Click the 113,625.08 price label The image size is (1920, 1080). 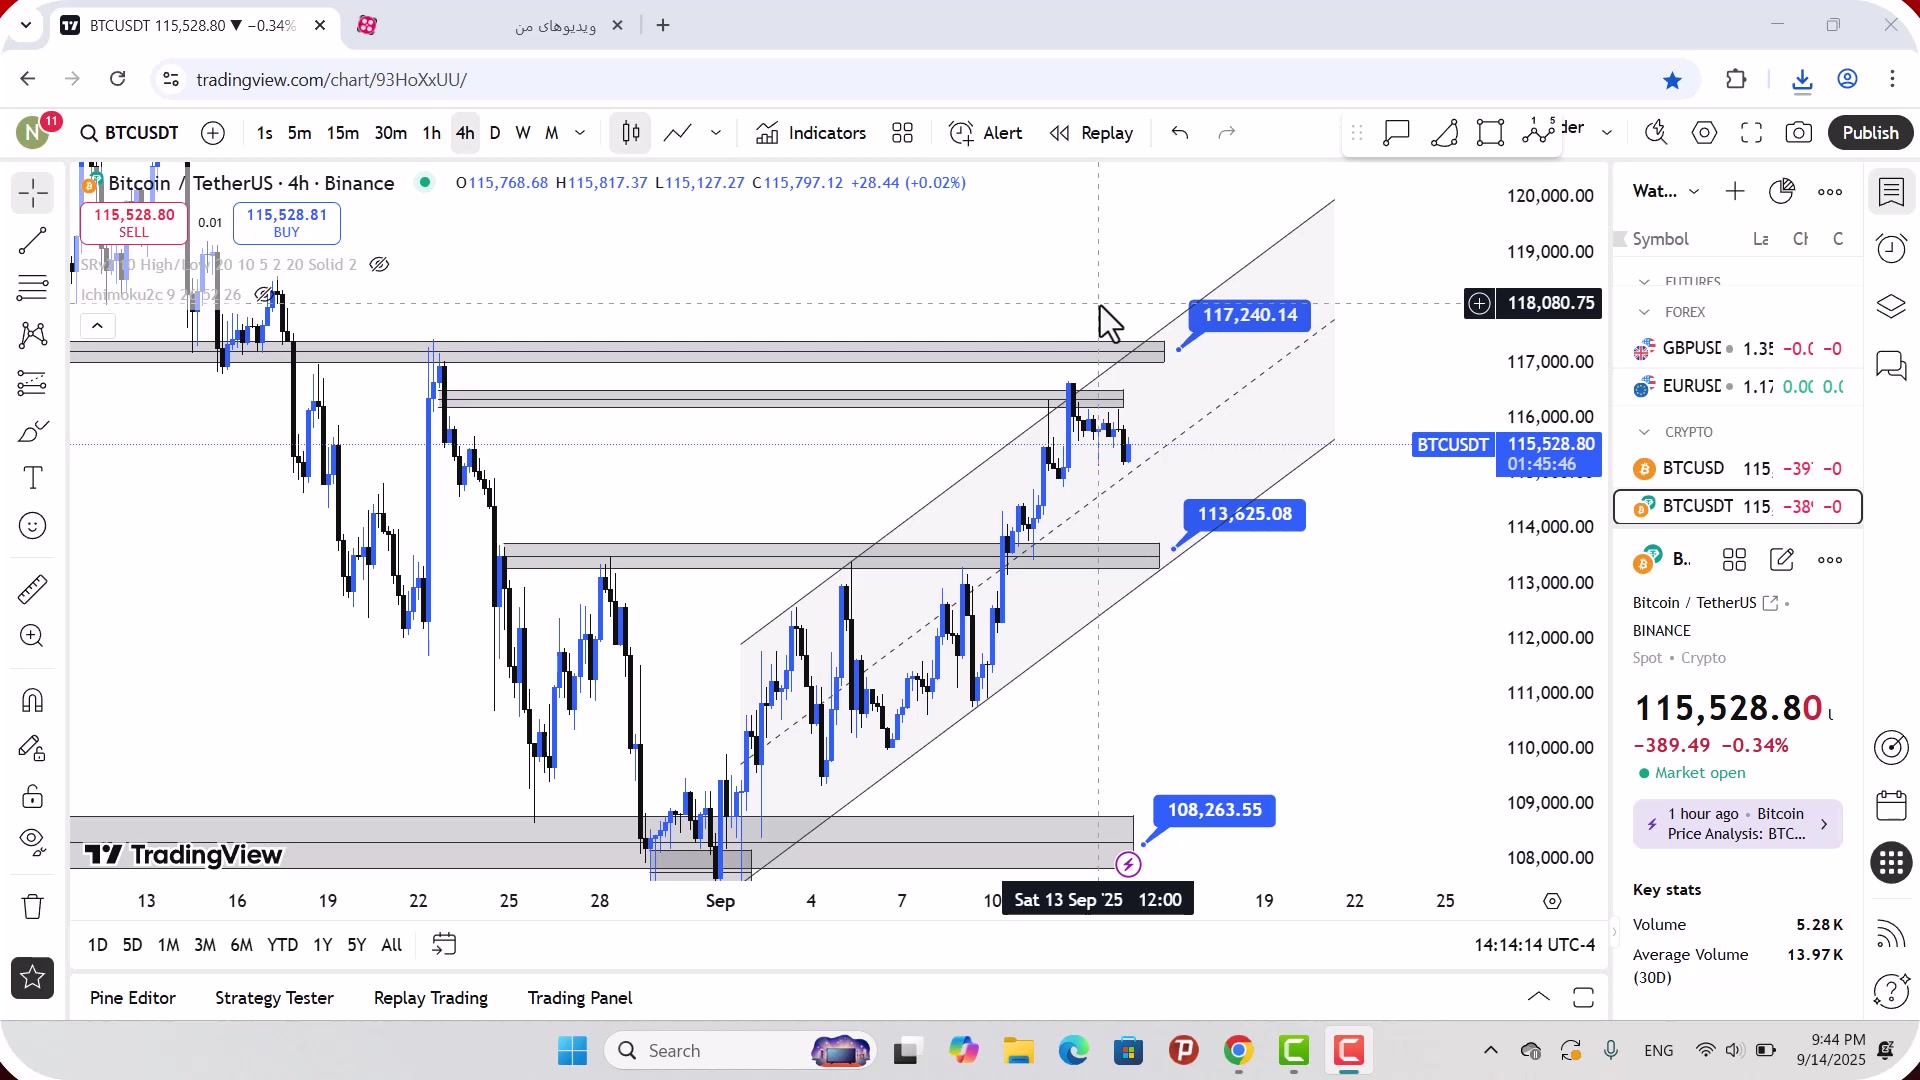pyautogui.click(x=1245, y=514)
